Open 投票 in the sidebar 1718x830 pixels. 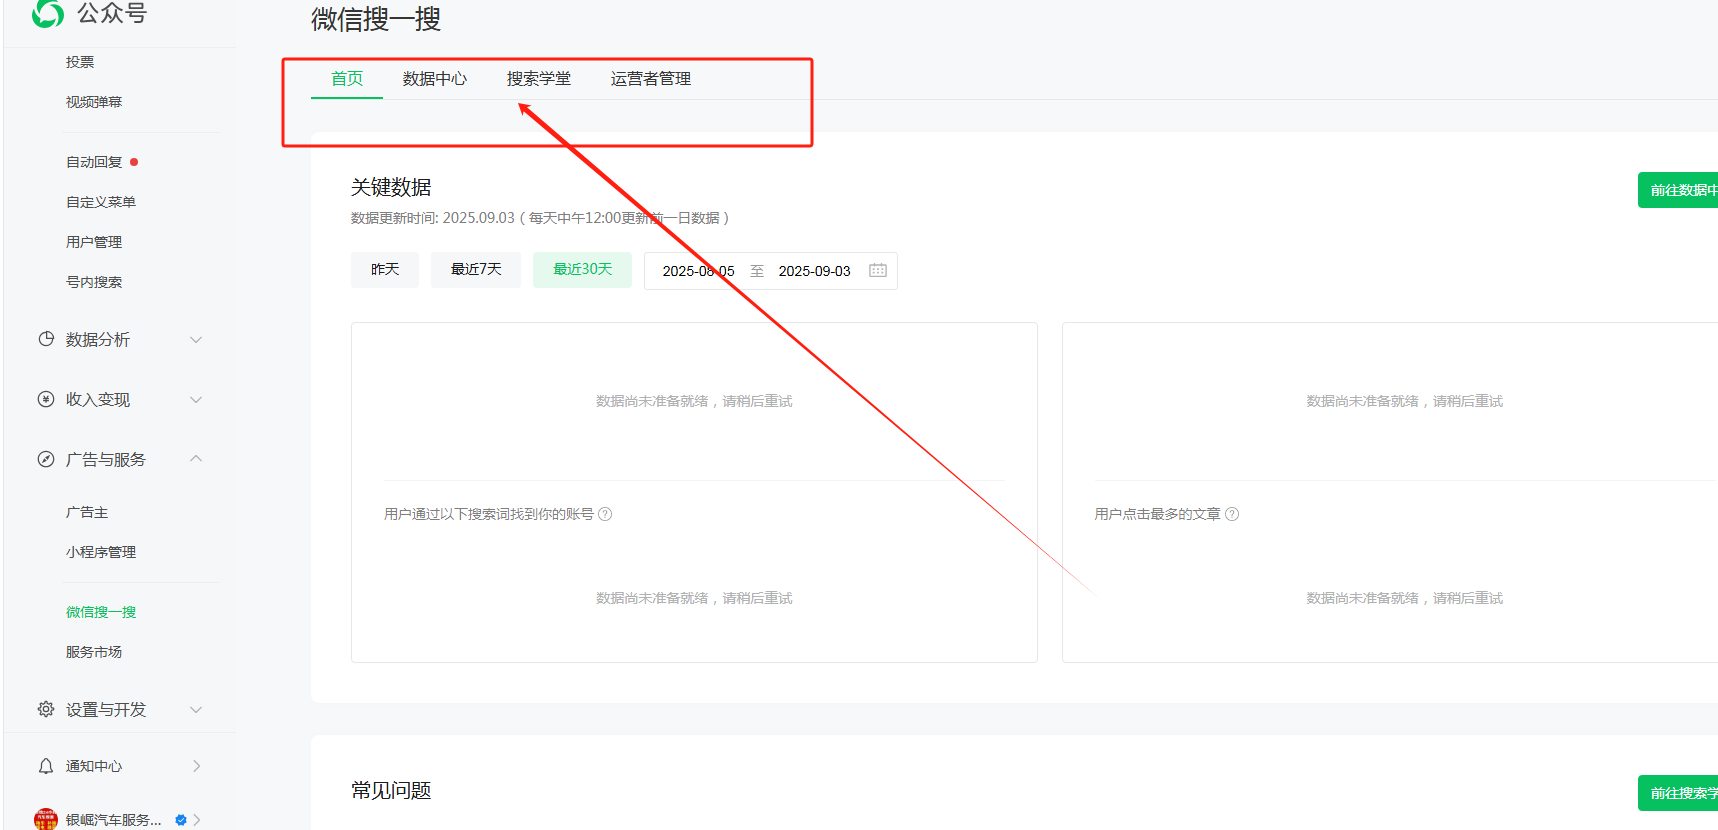pyautogui.click(x=80, y=62)
